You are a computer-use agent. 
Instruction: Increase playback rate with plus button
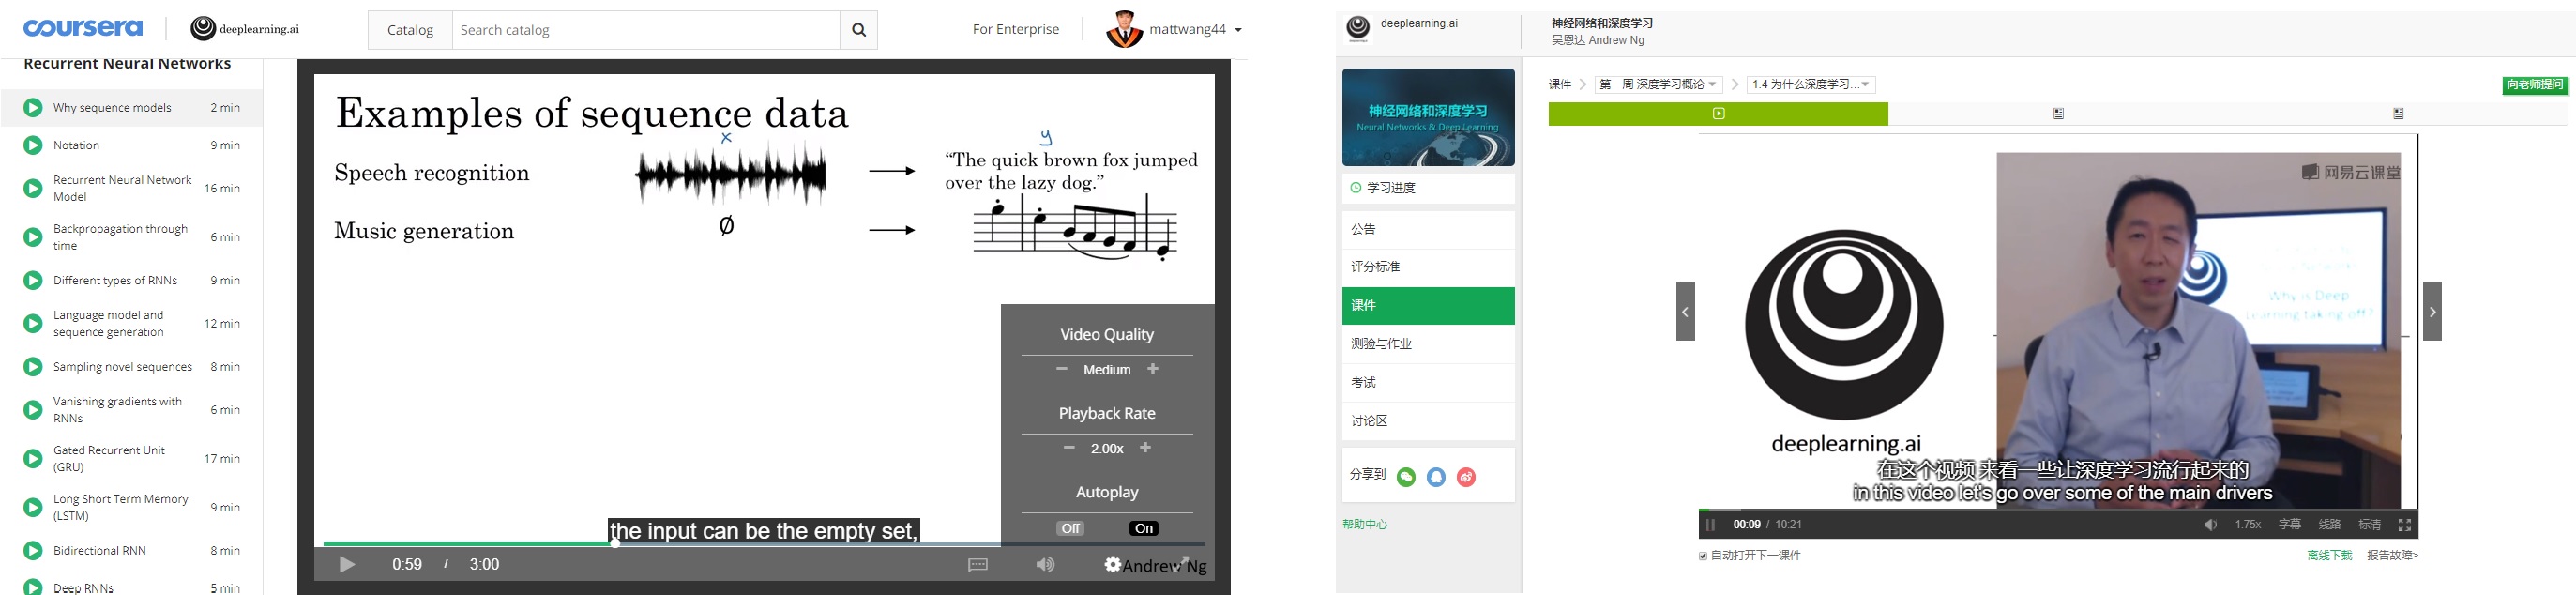pos(1145,448)
